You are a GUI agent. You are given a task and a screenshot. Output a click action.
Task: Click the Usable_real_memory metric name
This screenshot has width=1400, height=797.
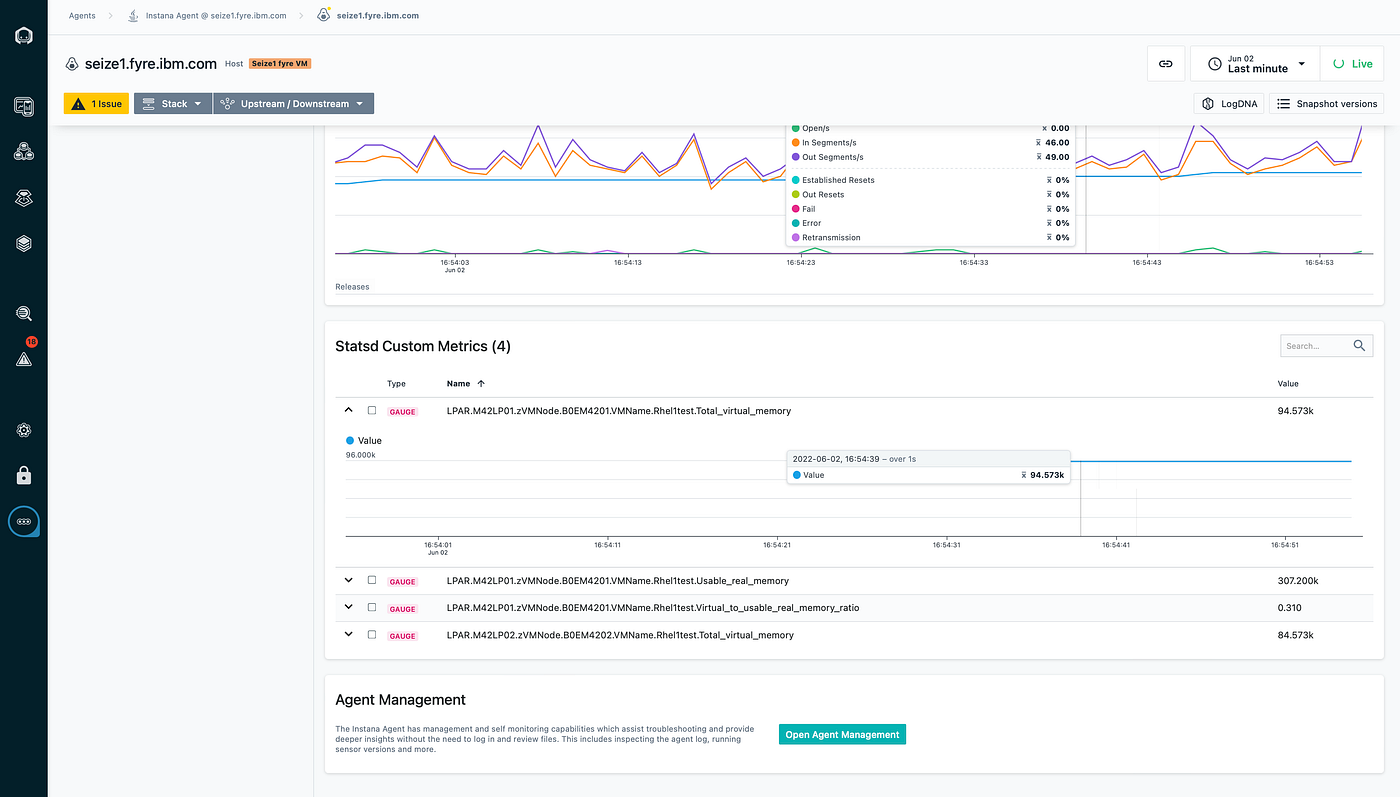tap(618, 580)
